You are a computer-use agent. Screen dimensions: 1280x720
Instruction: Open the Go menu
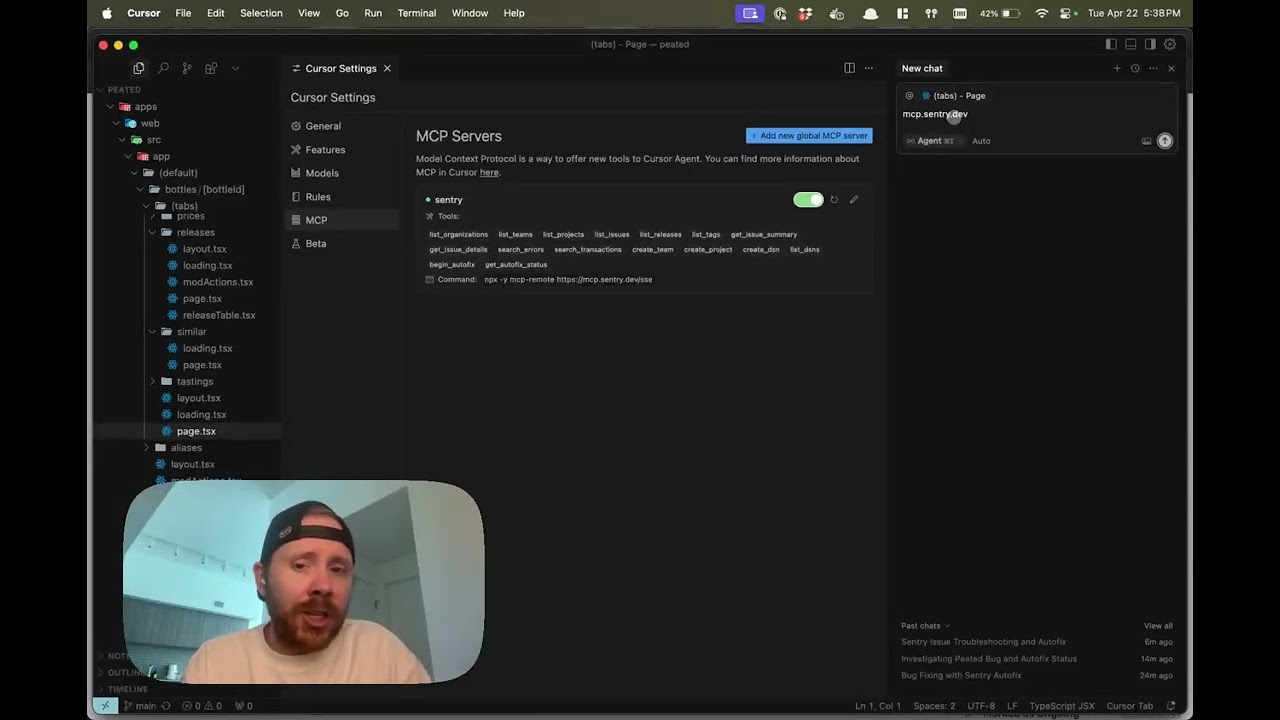tap(342, 13)
